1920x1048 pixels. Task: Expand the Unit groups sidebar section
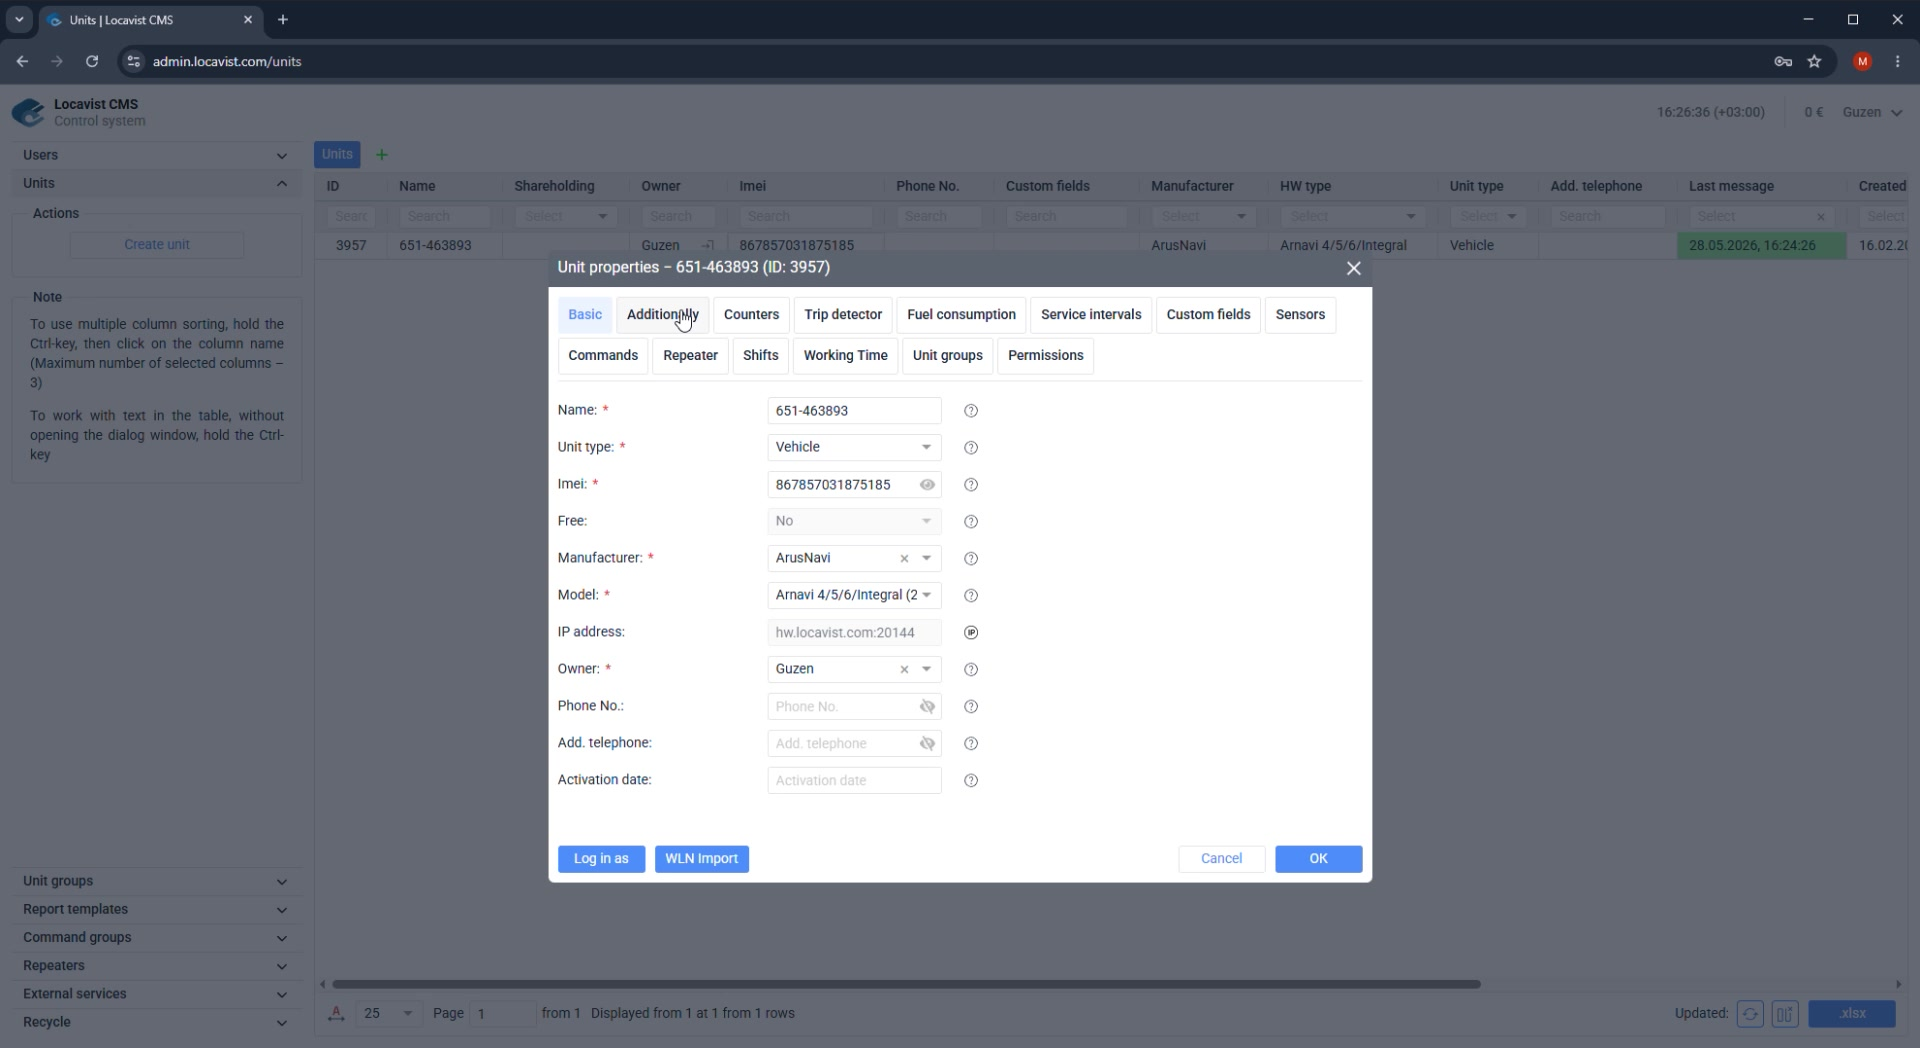click(155, 881)
